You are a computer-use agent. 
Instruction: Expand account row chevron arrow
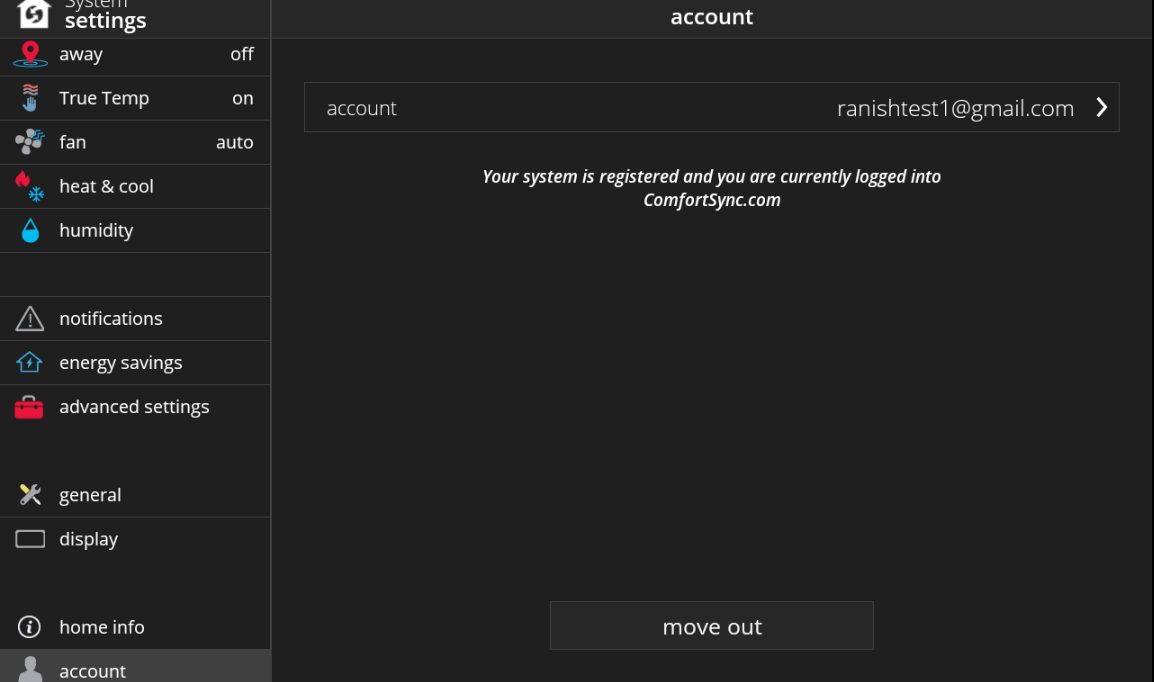1101,107
